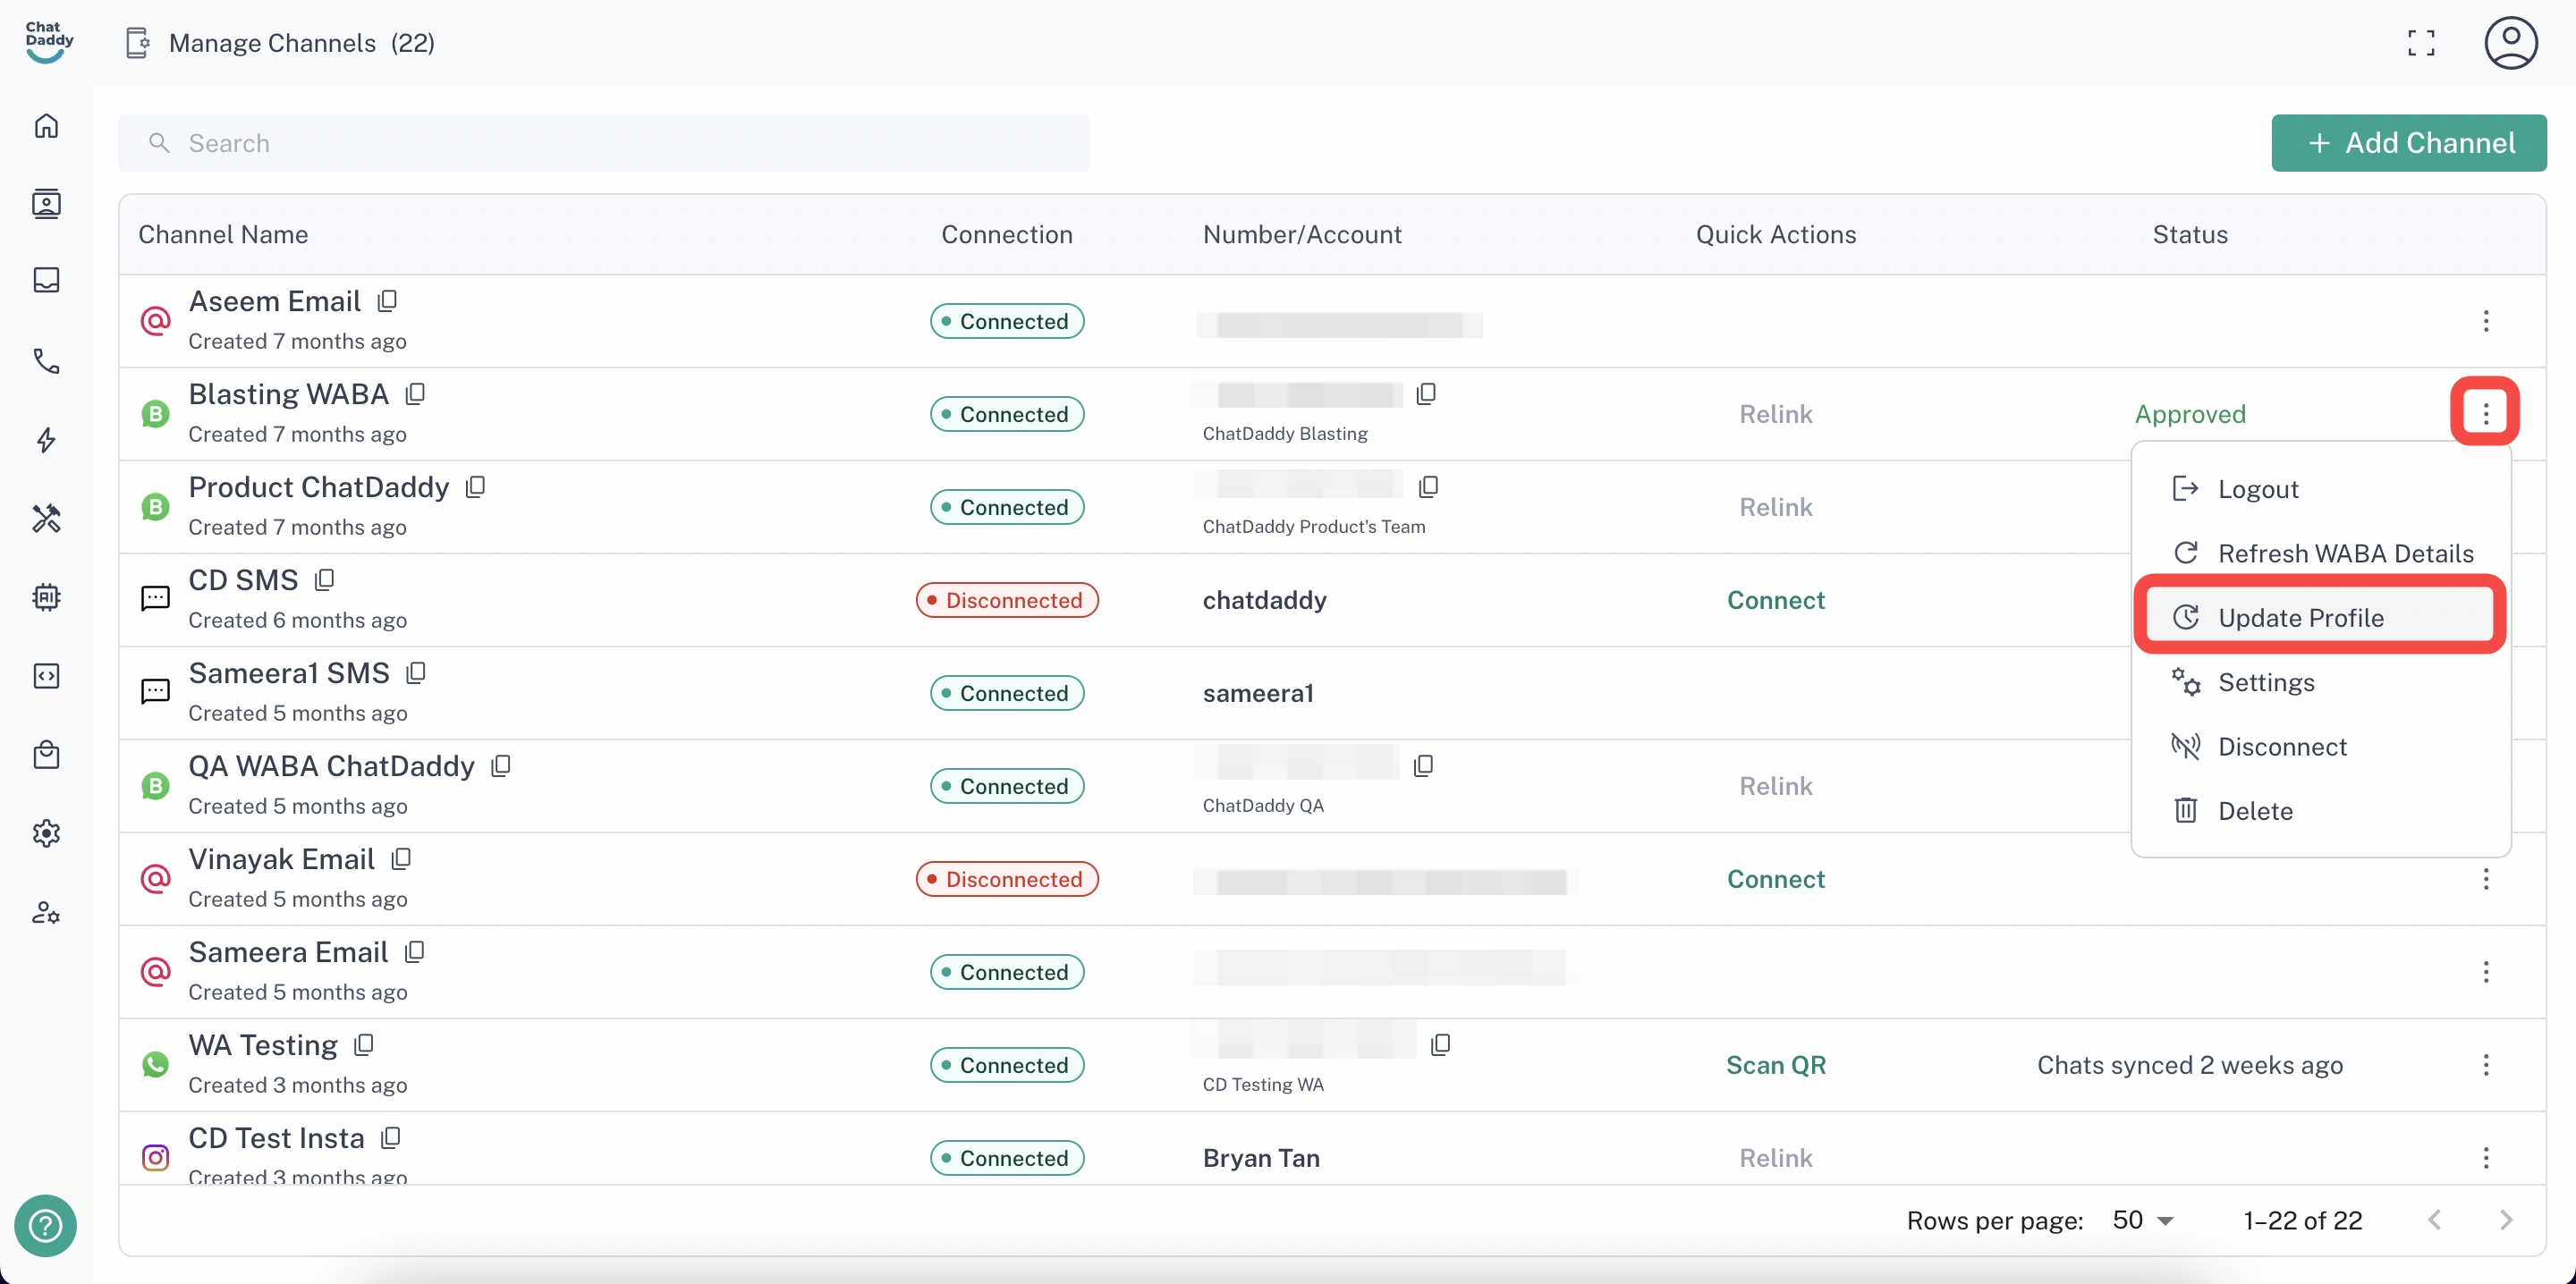The height and width of the screenshot is (1284, 2576).
Task: Open three-dot menu for Aseem Email
Action: pos(2485,321)
